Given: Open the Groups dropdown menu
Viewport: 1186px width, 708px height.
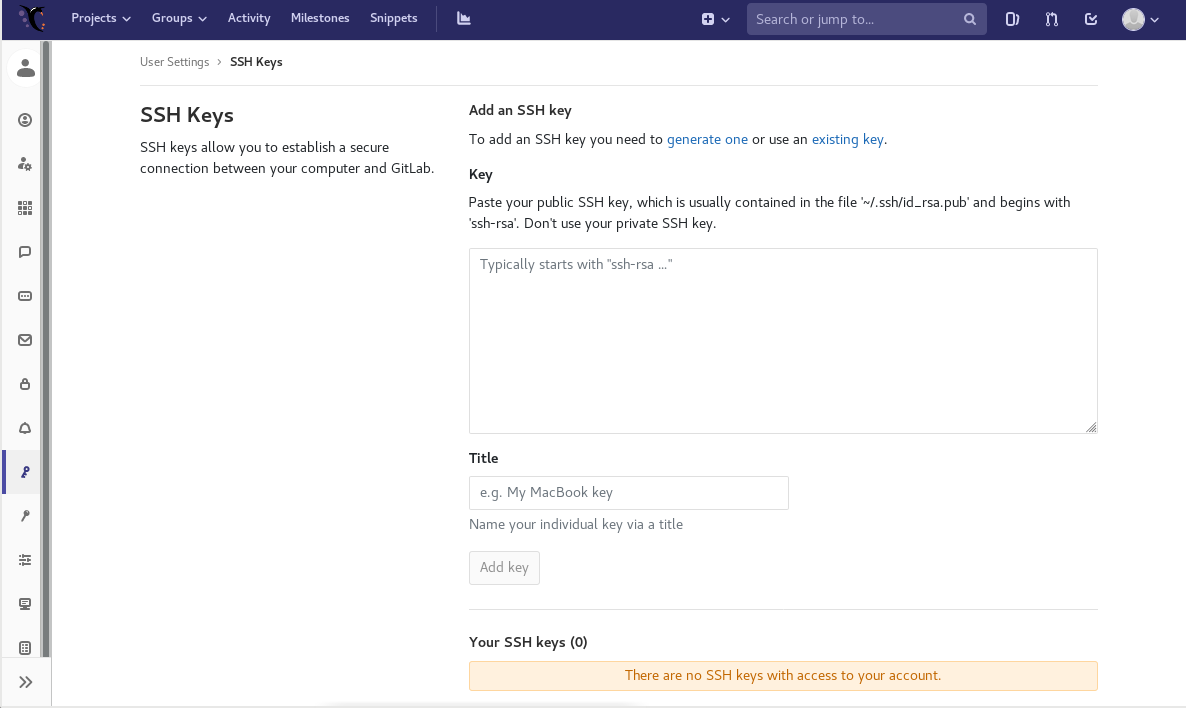Looking at the screenshot, I should click(179, 18).
